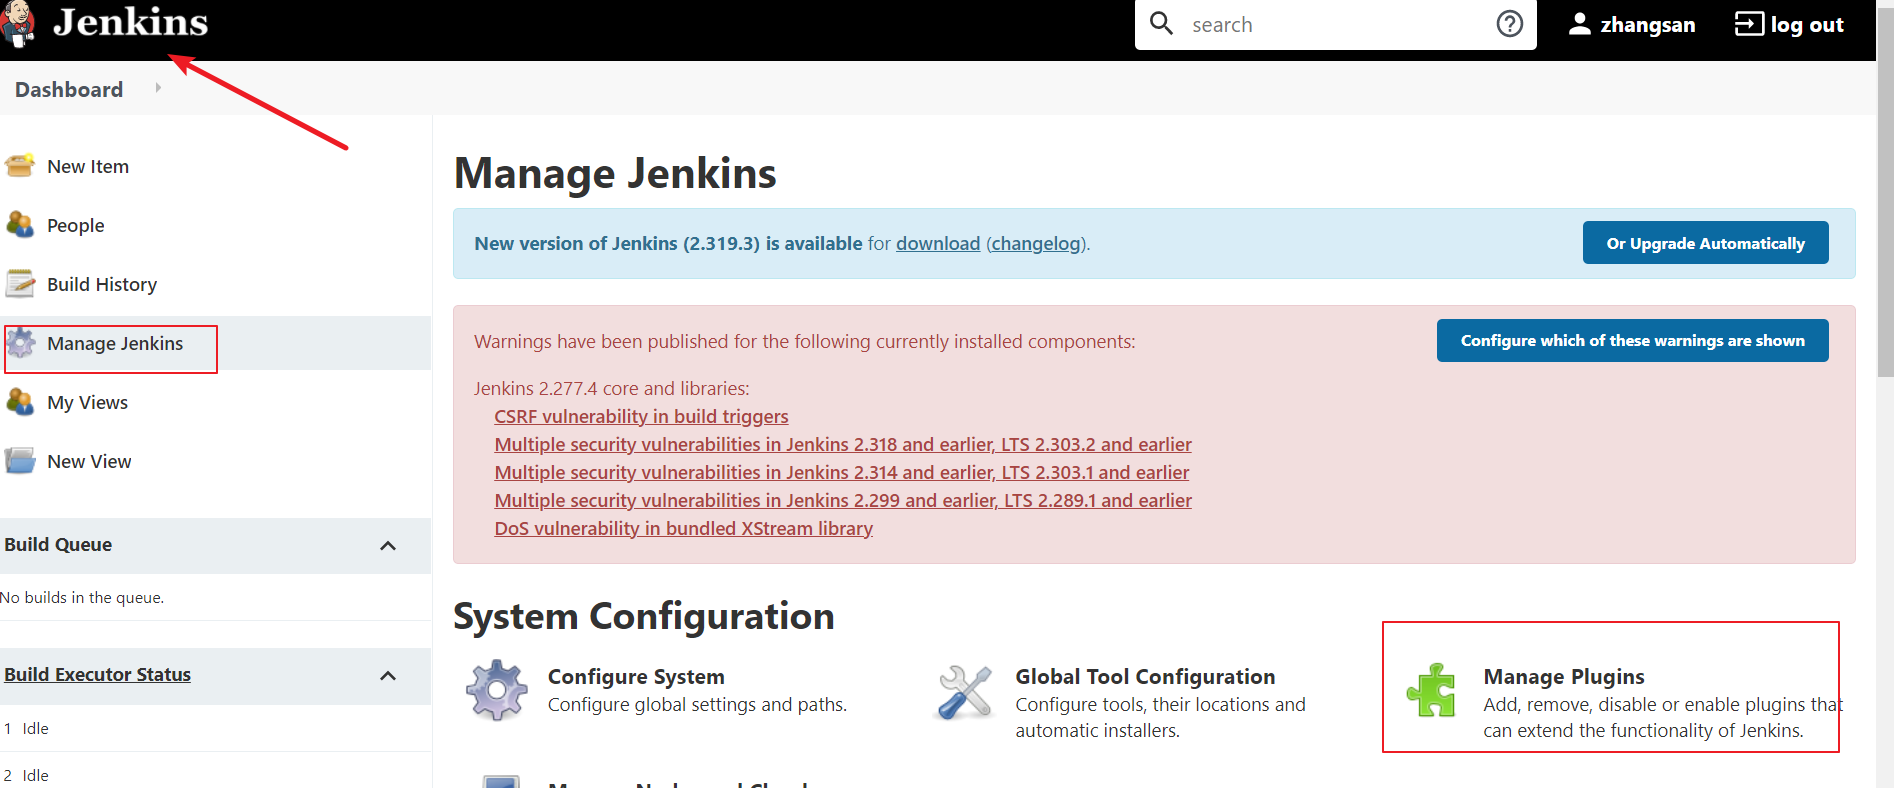Open the People sidebar entry
1894x788 pixels.
pyautogui.click(x=76, y=226)
